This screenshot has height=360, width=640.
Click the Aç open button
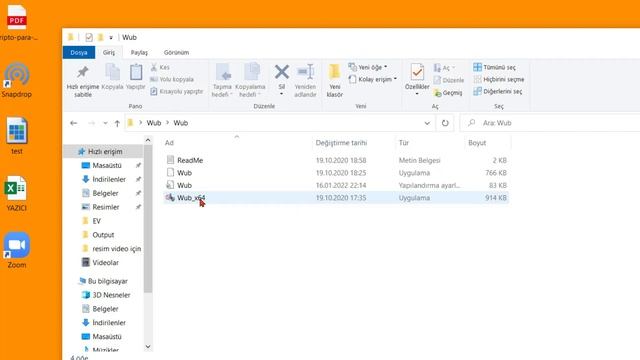tap(444, 68)
